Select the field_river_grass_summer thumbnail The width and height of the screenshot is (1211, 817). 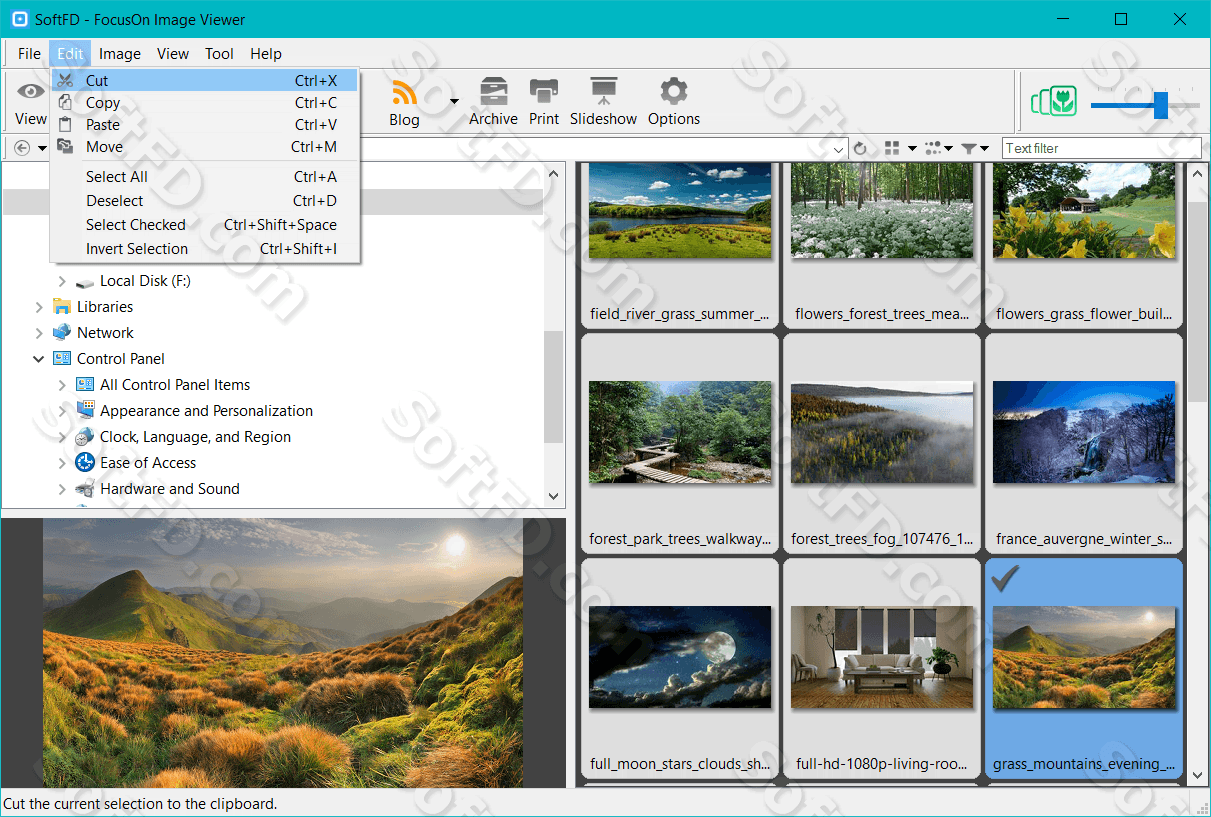pyautogui.click(x=680, y=244)
